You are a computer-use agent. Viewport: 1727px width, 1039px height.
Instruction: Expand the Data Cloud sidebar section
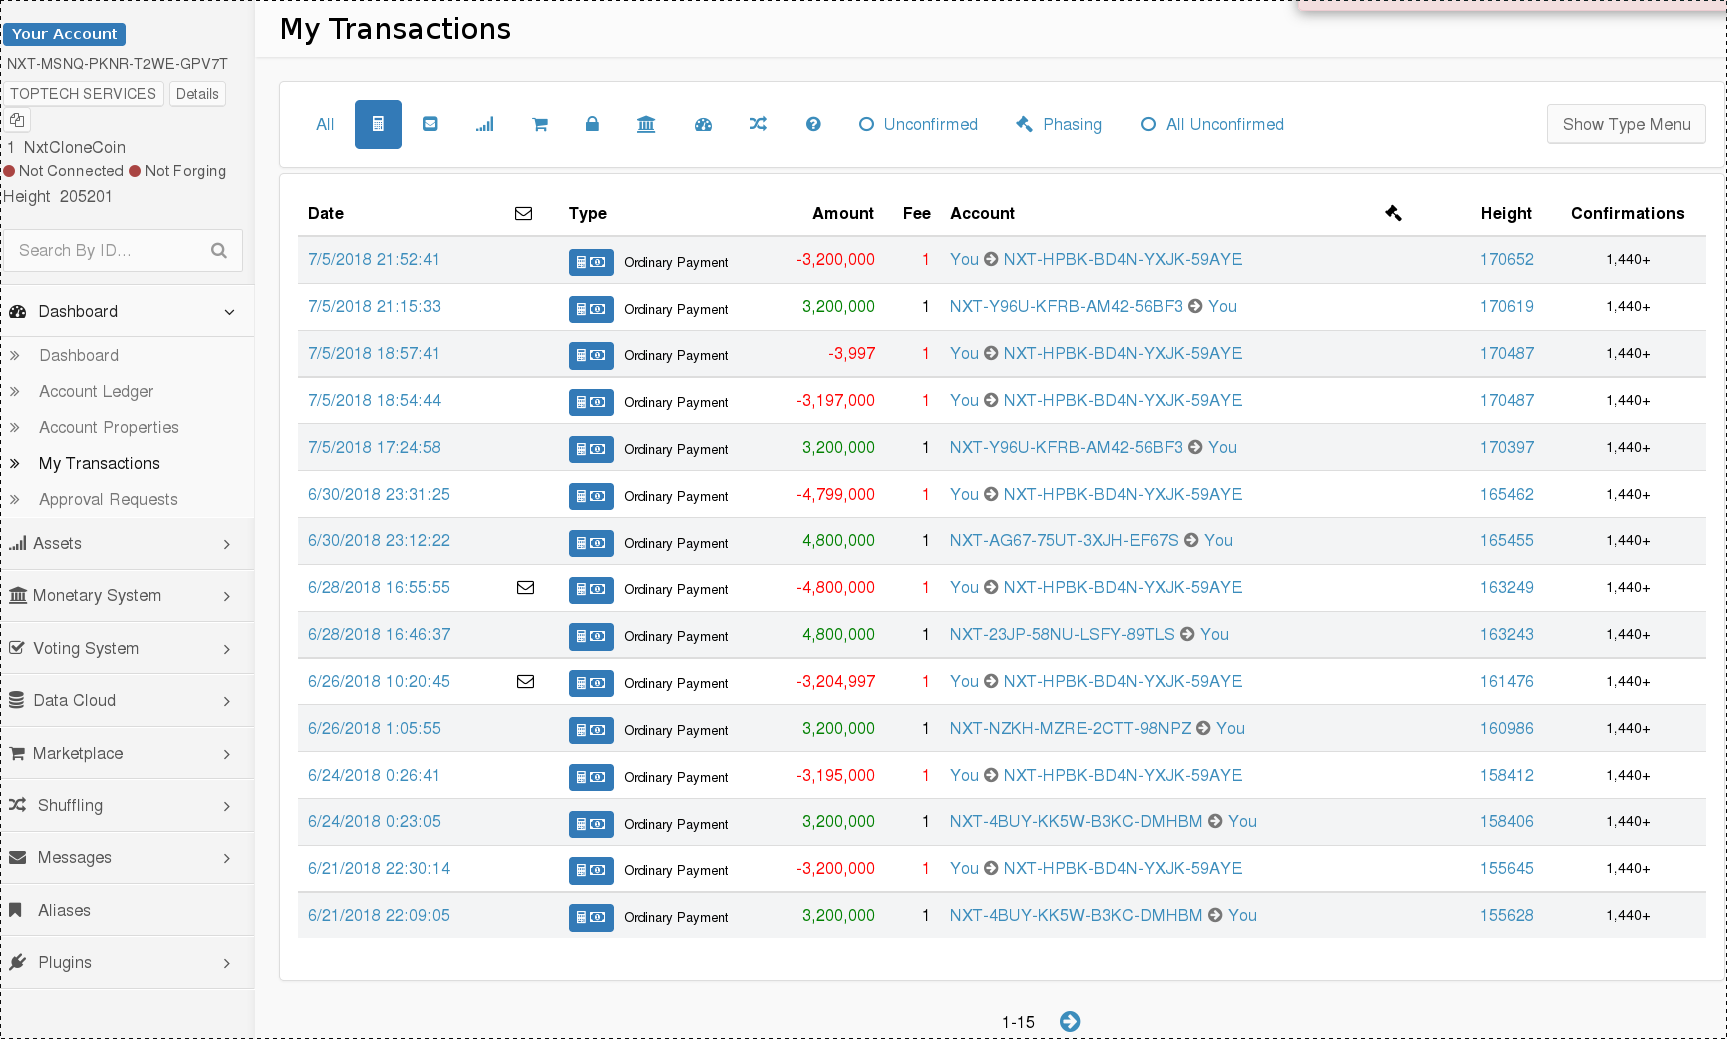pyautogui.click(x=127, y=700)
